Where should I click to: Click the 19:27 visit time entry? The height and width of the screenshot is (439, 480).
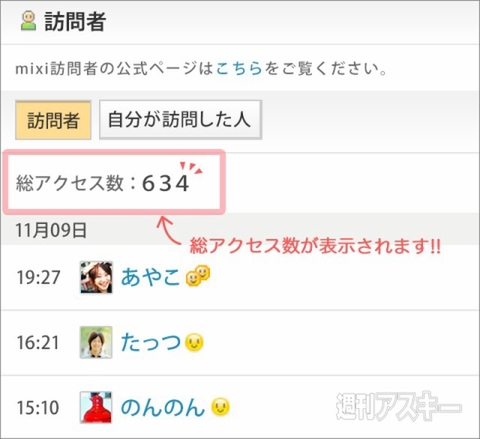38,277
